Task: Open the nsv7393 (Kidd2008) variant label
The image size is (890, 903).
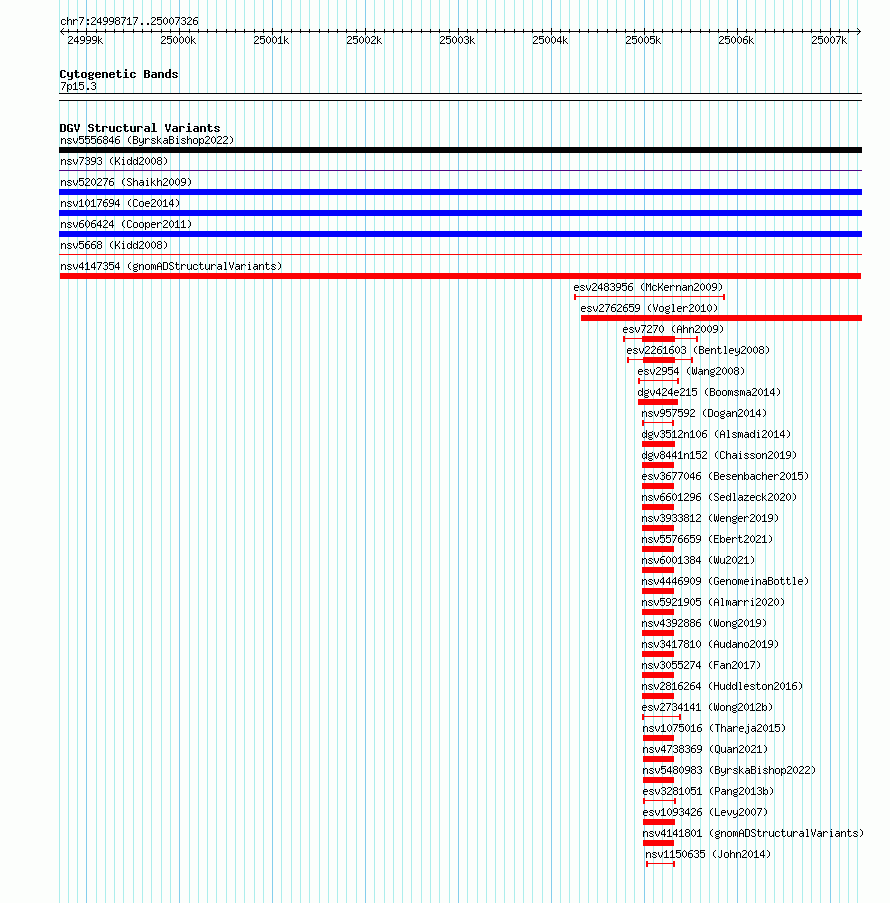Action: pos(114,161)
